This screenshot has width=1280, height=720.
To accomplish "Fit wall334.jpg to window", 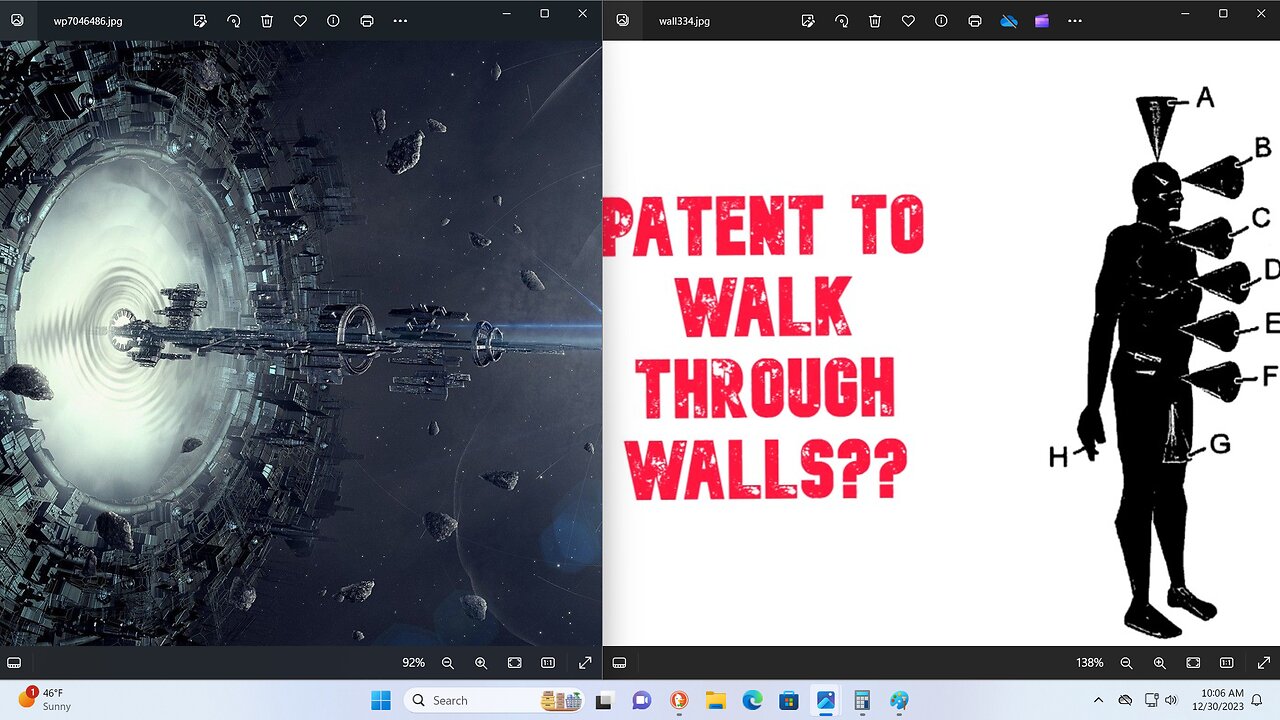I will coord(1193,663).
